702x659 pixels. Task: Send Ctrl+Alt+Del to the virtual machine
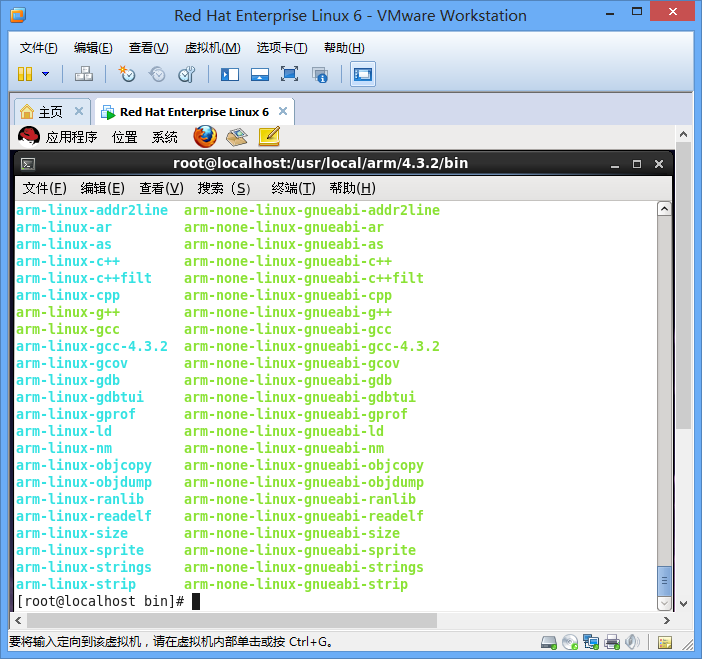[84, 74]
